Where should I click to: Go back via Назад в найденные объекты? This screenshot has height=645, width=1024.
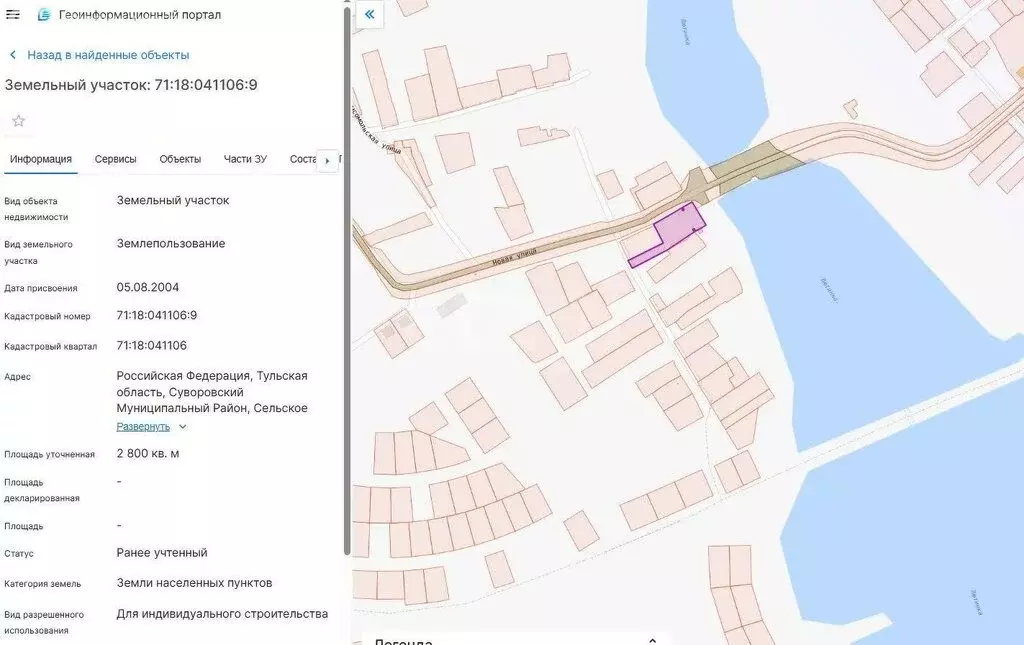108,55
